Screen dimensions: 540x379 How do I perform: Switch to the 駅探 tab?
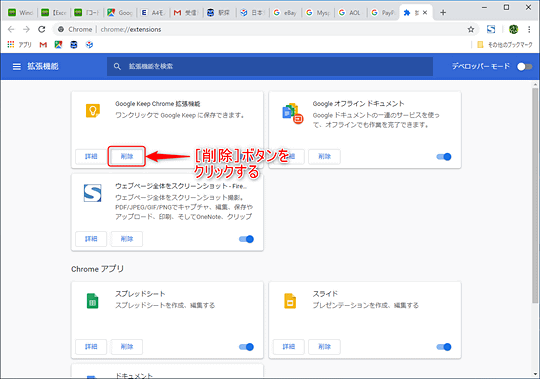(x=219, y=13)
